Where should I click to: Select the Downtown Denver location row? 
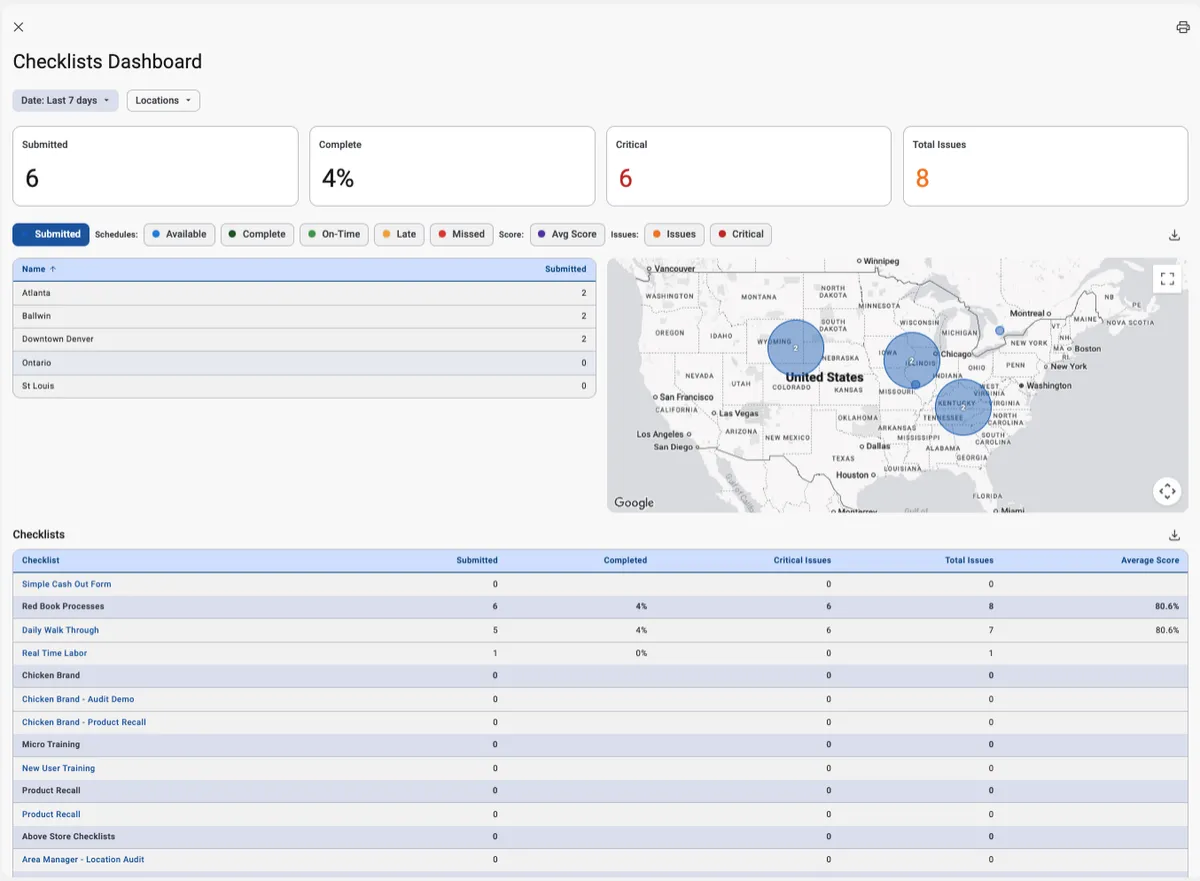pos(304,339)
